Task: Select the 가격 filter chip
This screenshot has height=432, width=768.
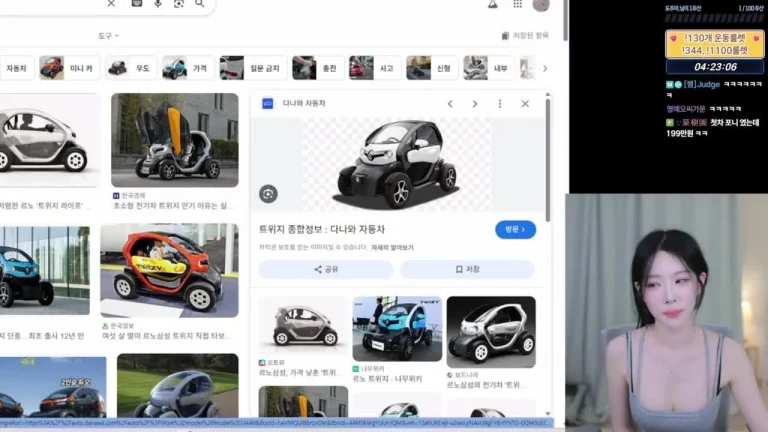Action: tap(188, 68)
